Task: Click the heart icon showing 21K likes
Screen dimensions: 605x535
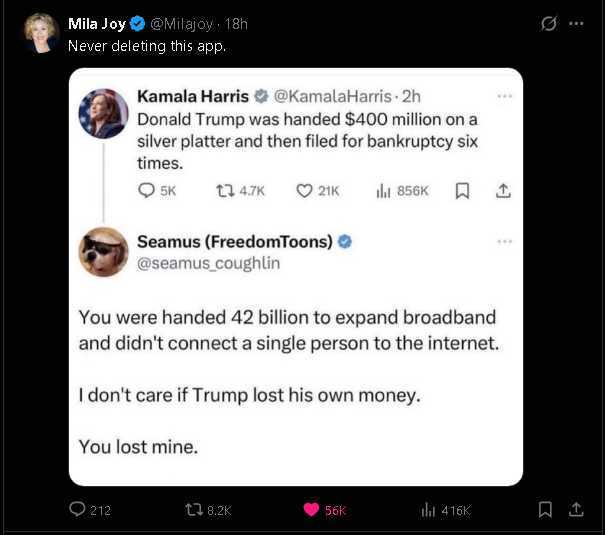Action: [x=306, y=190]
